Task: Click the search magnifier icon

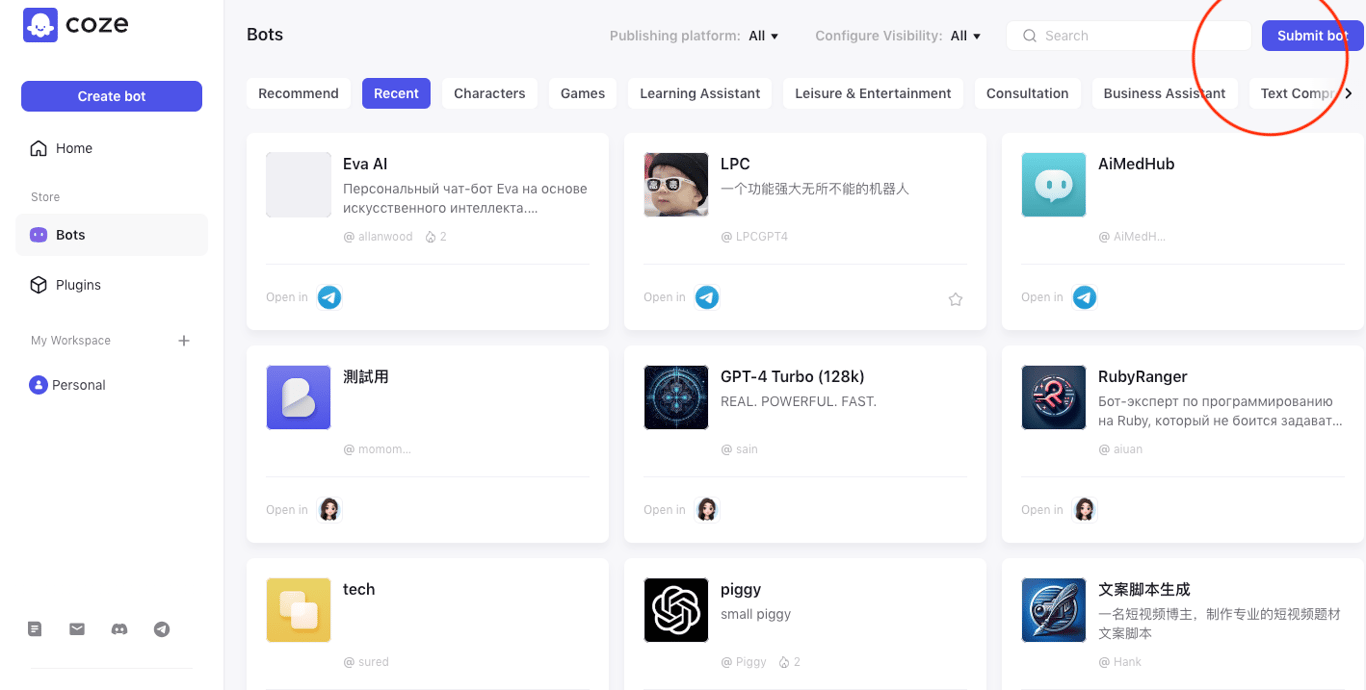Action: [1029, 36]
